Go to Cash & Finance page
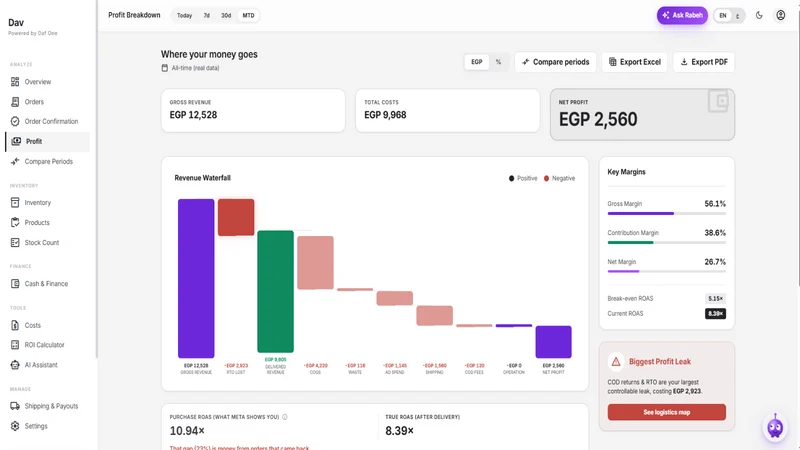 [46, 284]
